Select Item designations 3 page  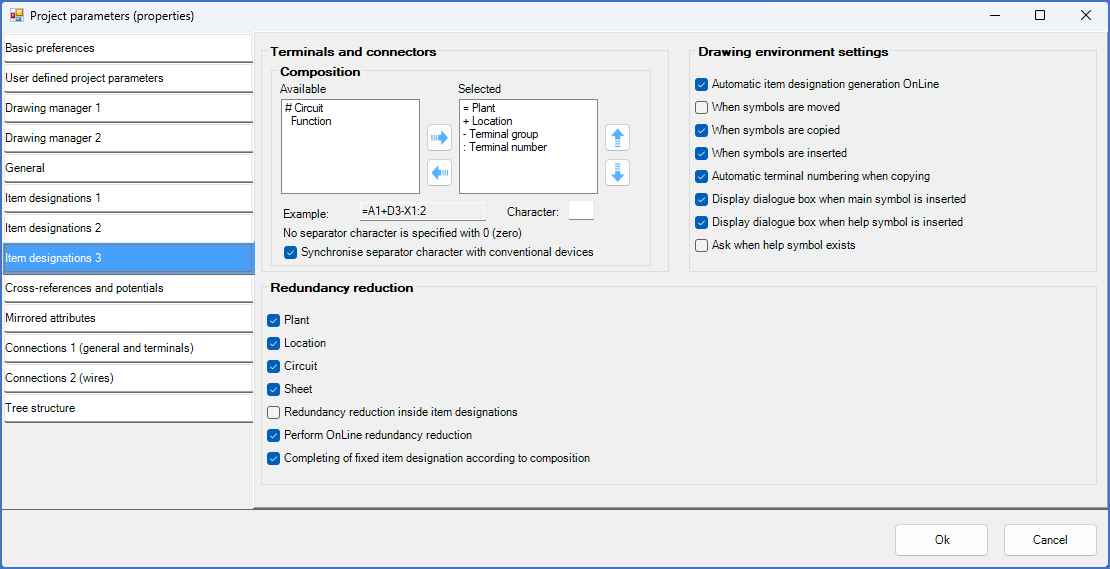pos(127,258)
